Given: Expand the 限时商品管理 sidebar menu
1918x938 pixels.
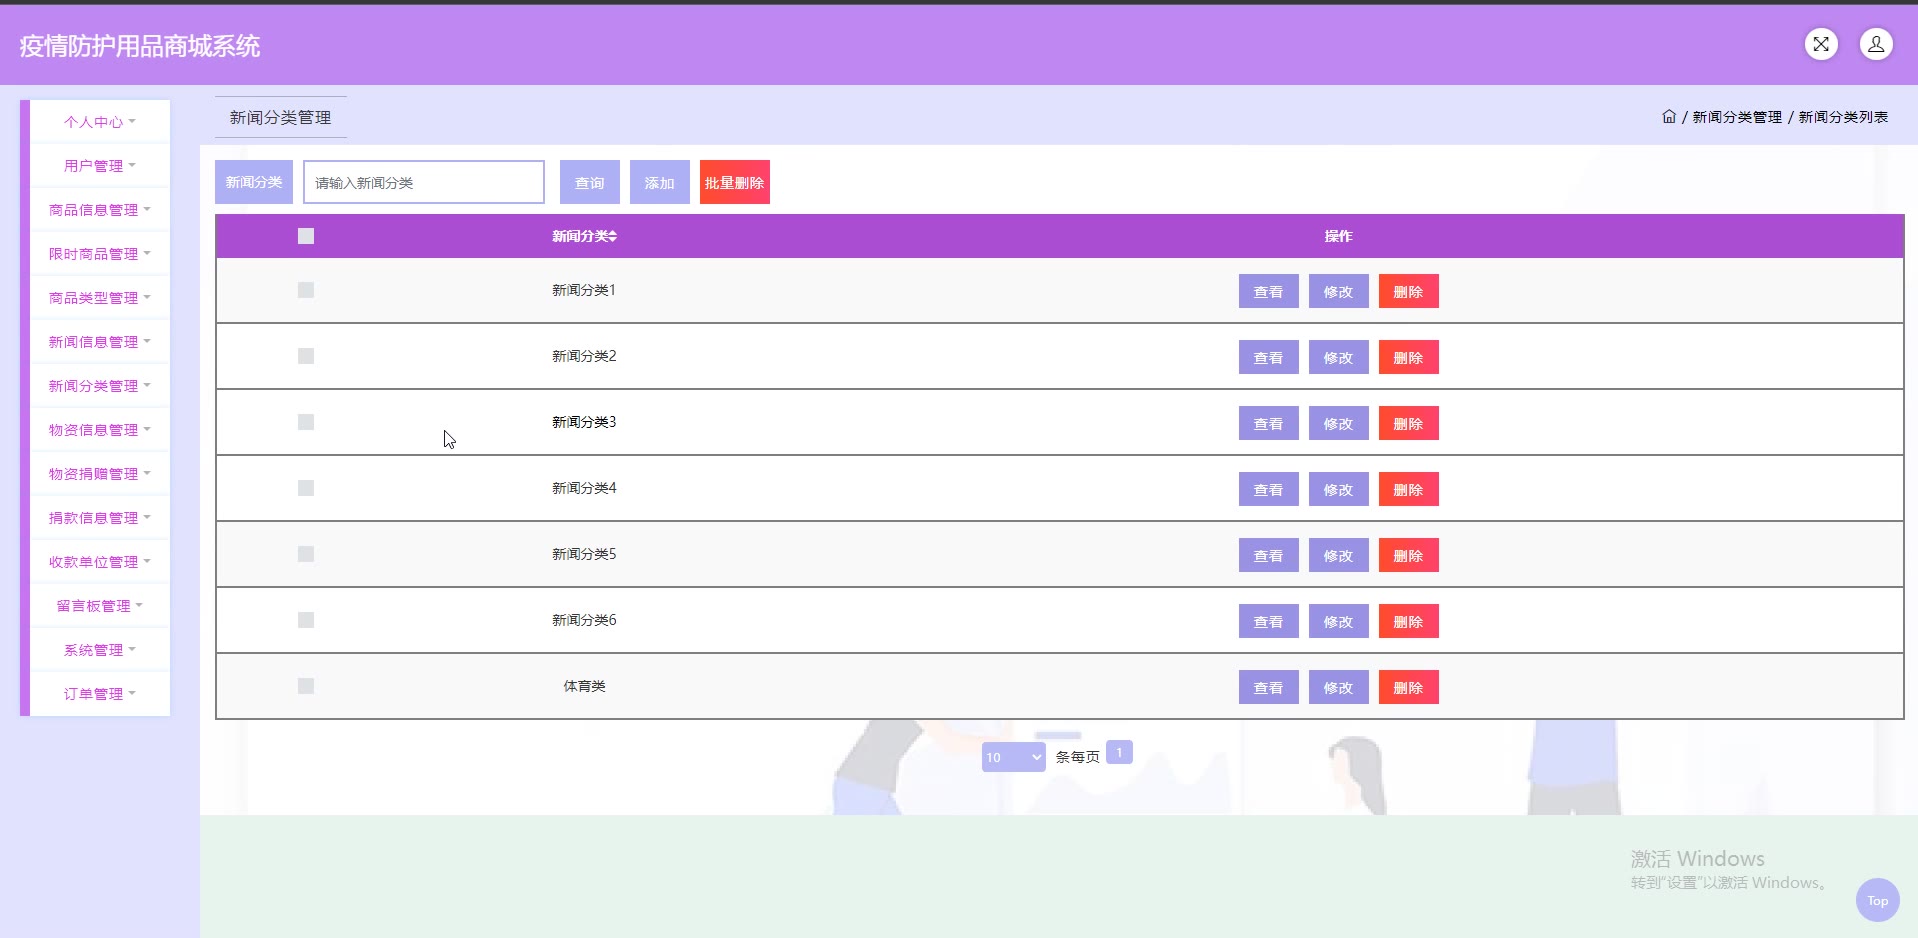Looking at the screenshot, I should pyautogui.click(x=100, y=254).
